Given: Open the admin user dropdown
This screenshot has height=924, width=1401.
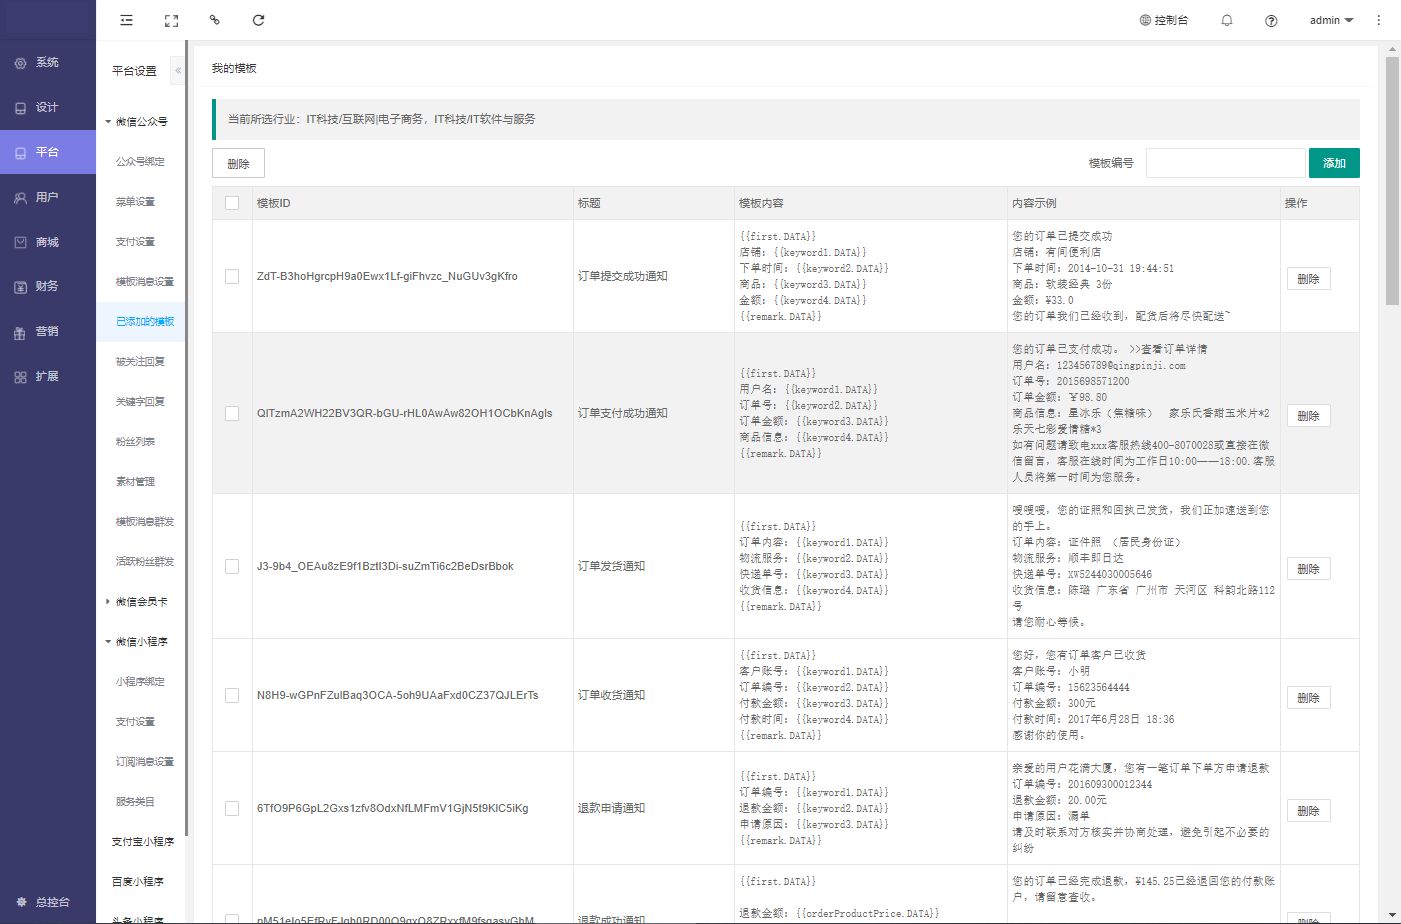Looking at the screenshot, I should [1330, 20].
